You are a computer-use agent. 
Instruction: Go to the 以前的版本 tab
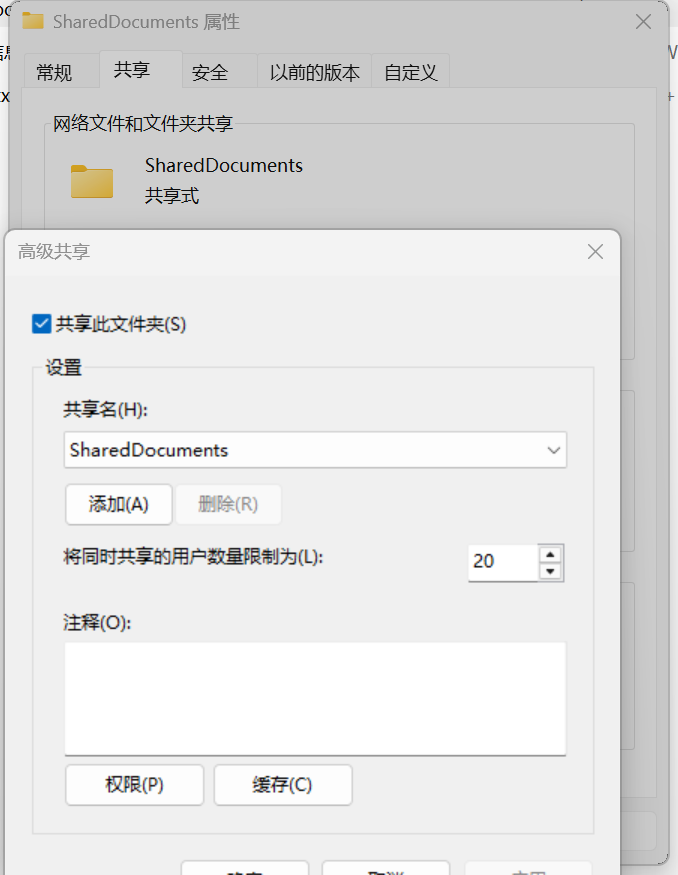point(314,72)
